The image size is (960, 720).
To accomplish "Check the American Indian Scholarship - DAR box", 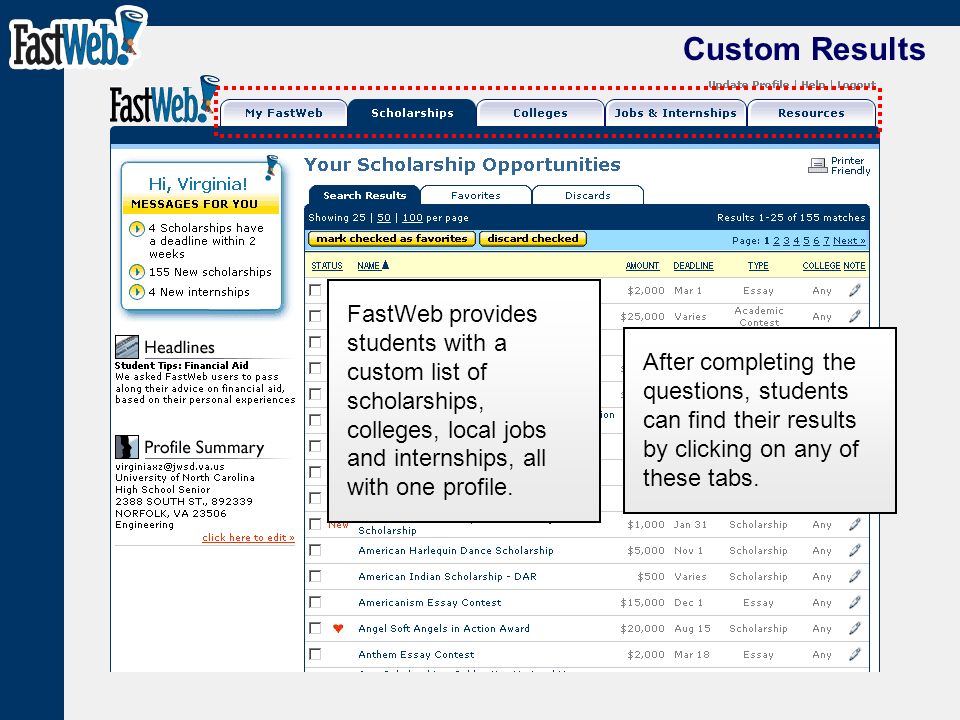I will (x=315, y=576).
